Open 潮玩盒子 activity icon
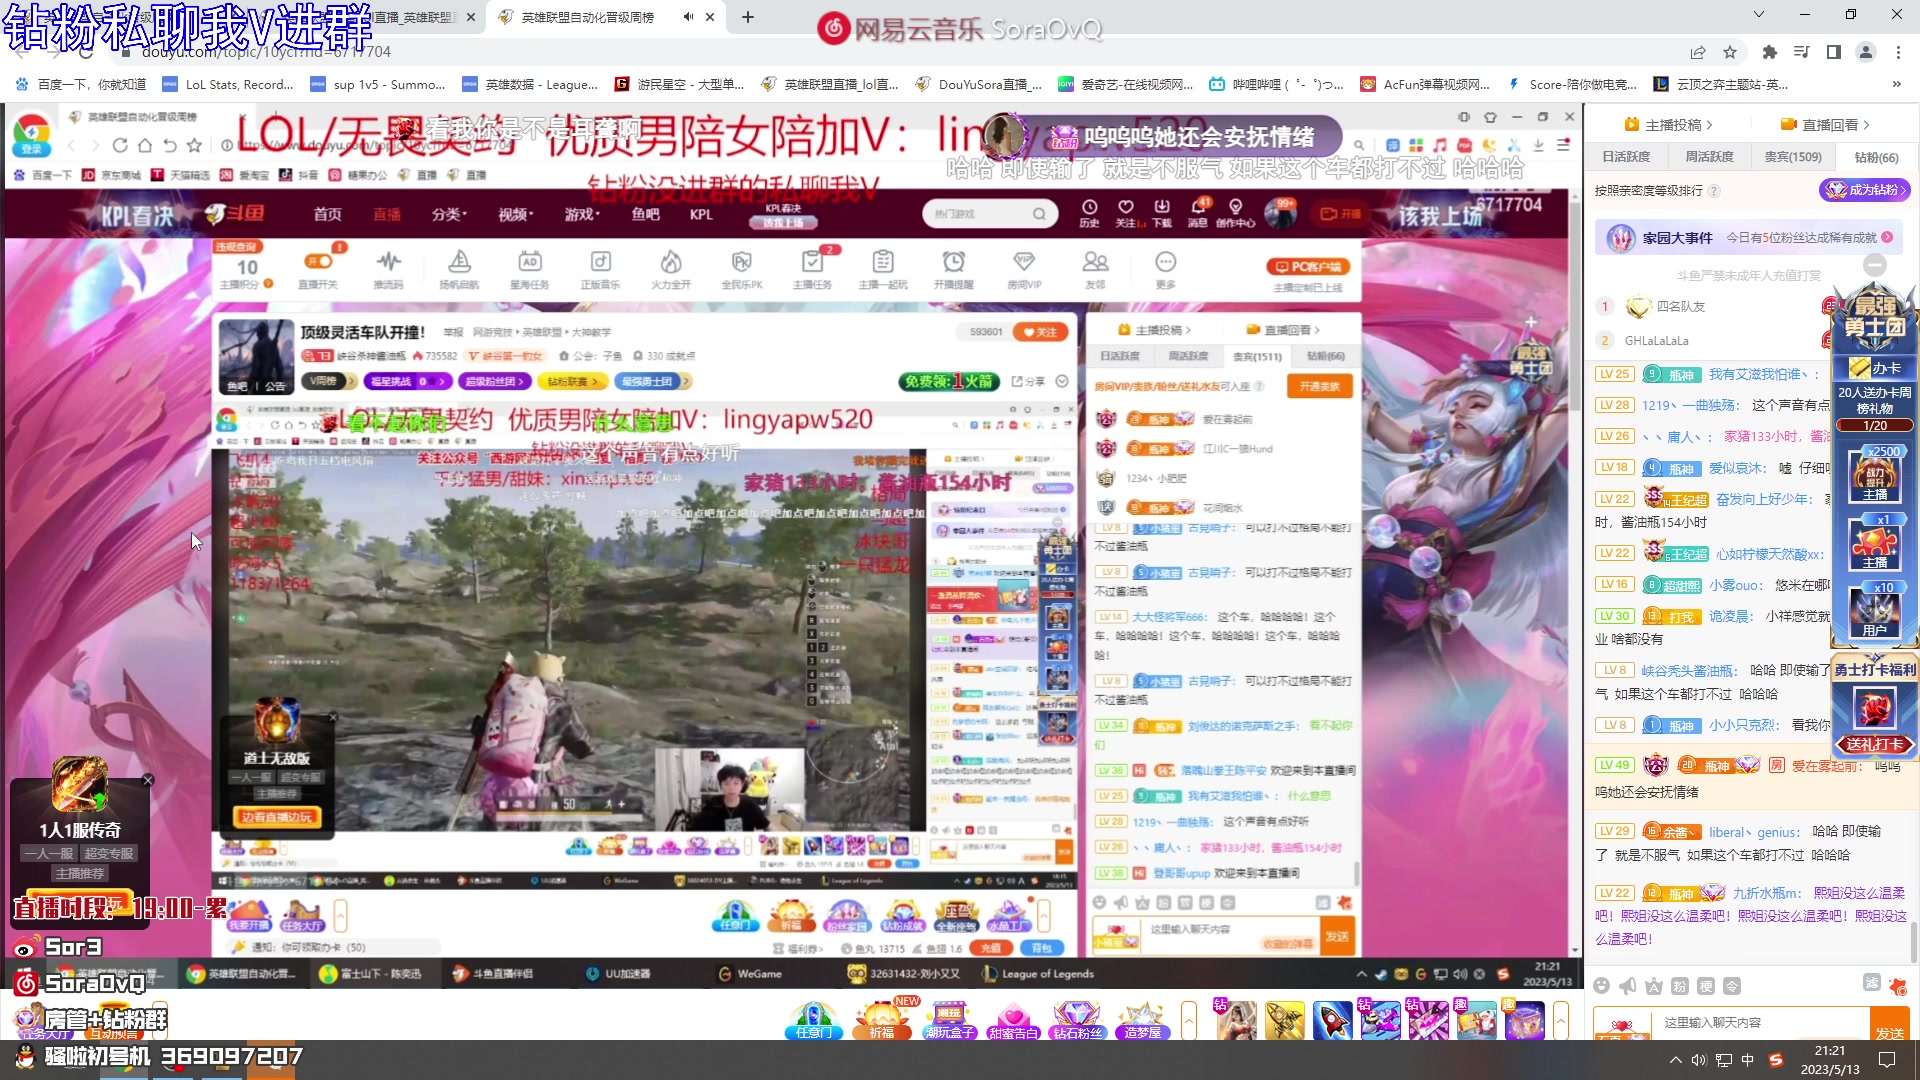 click(948, 1020)
